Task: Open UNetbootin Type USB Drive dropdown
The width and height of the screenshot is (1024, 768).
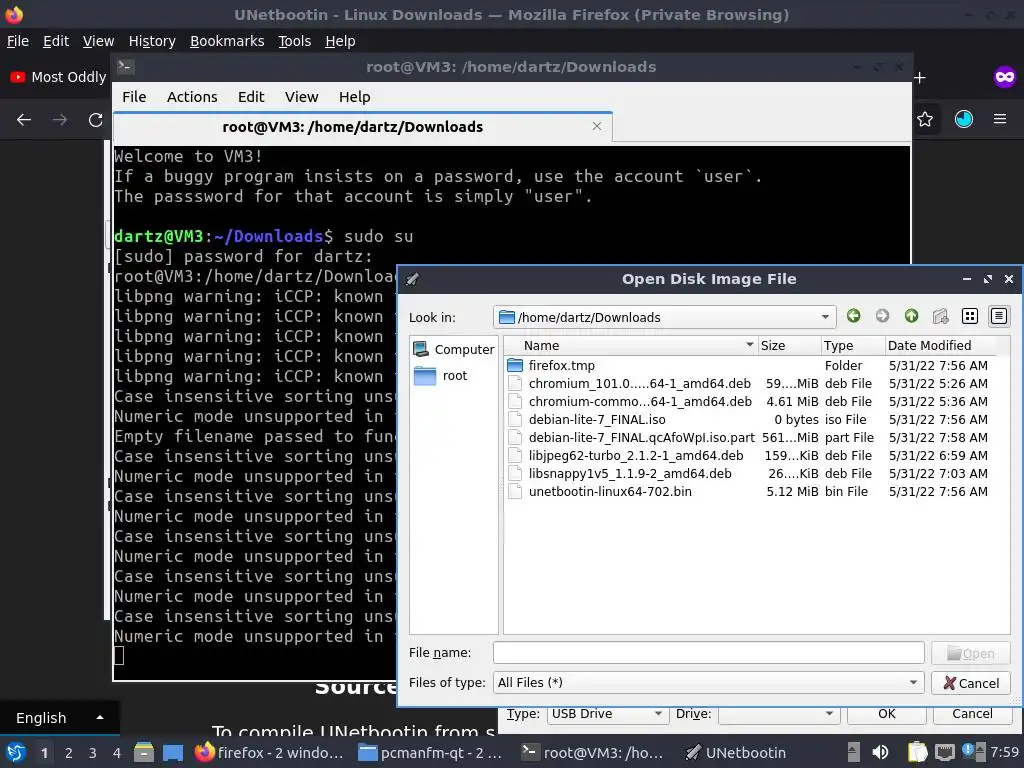Action: tap(607, 714)
